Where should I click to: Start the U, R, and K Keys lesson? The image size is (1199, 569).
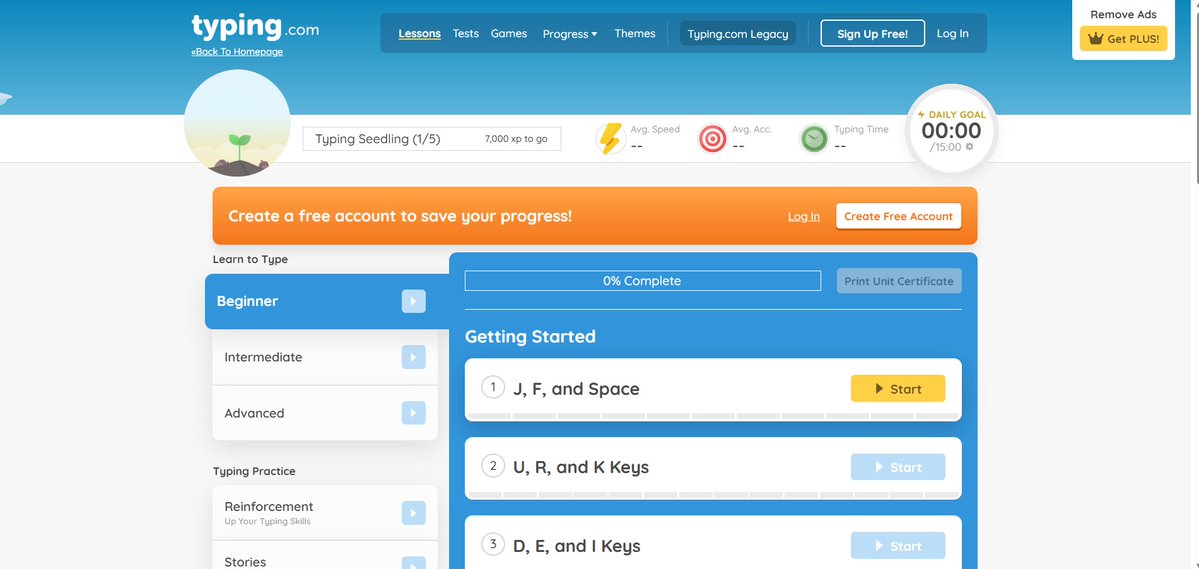[x=898, y=467]
